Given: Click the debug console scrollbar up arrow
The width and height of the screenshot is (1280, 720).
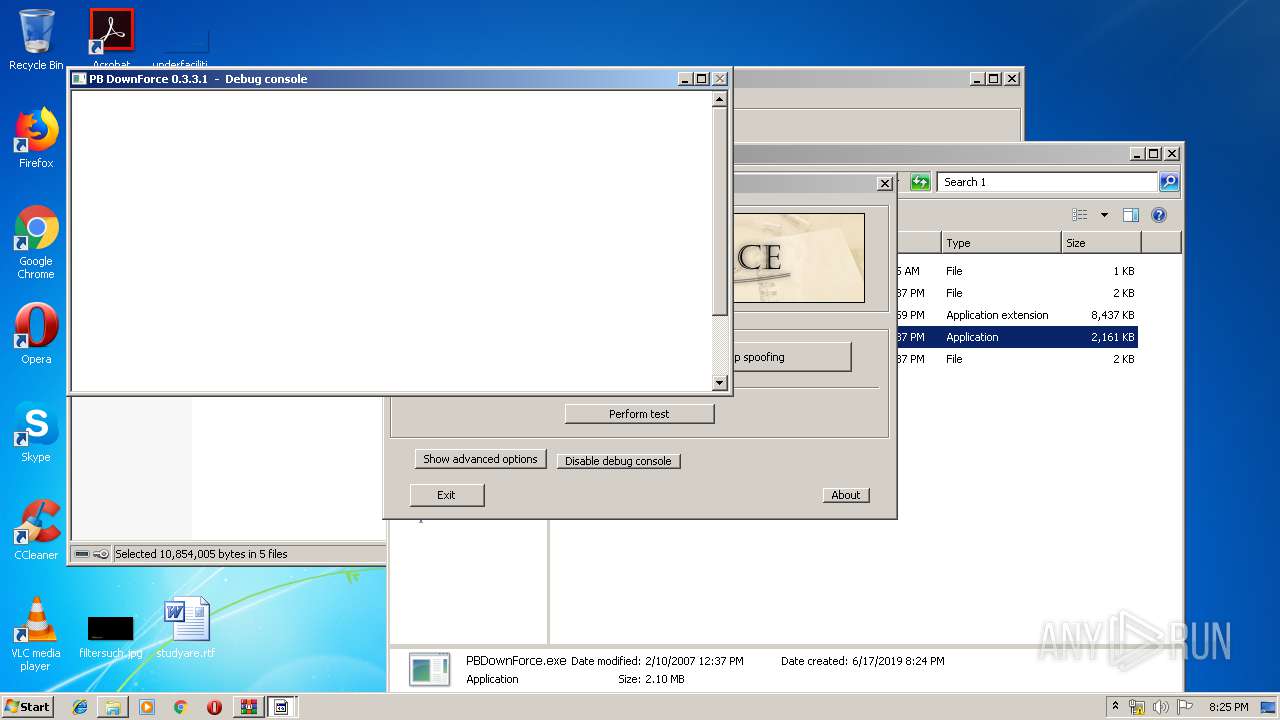Looking at the screenshot, I should (719, 99).
